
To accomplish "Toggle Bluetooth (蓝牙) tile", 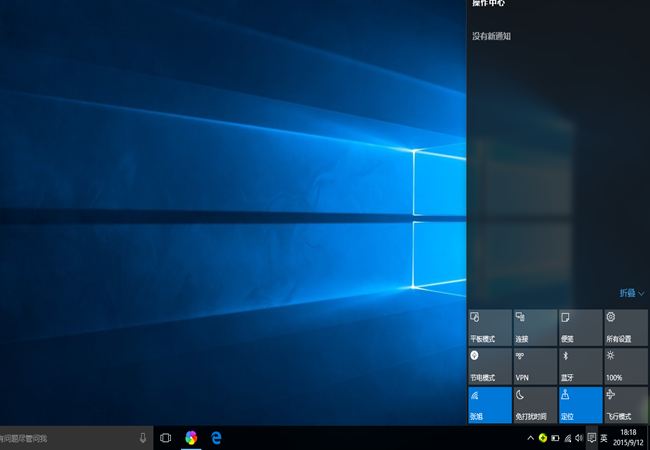I will pyautogui.click(x=580, y=366).
